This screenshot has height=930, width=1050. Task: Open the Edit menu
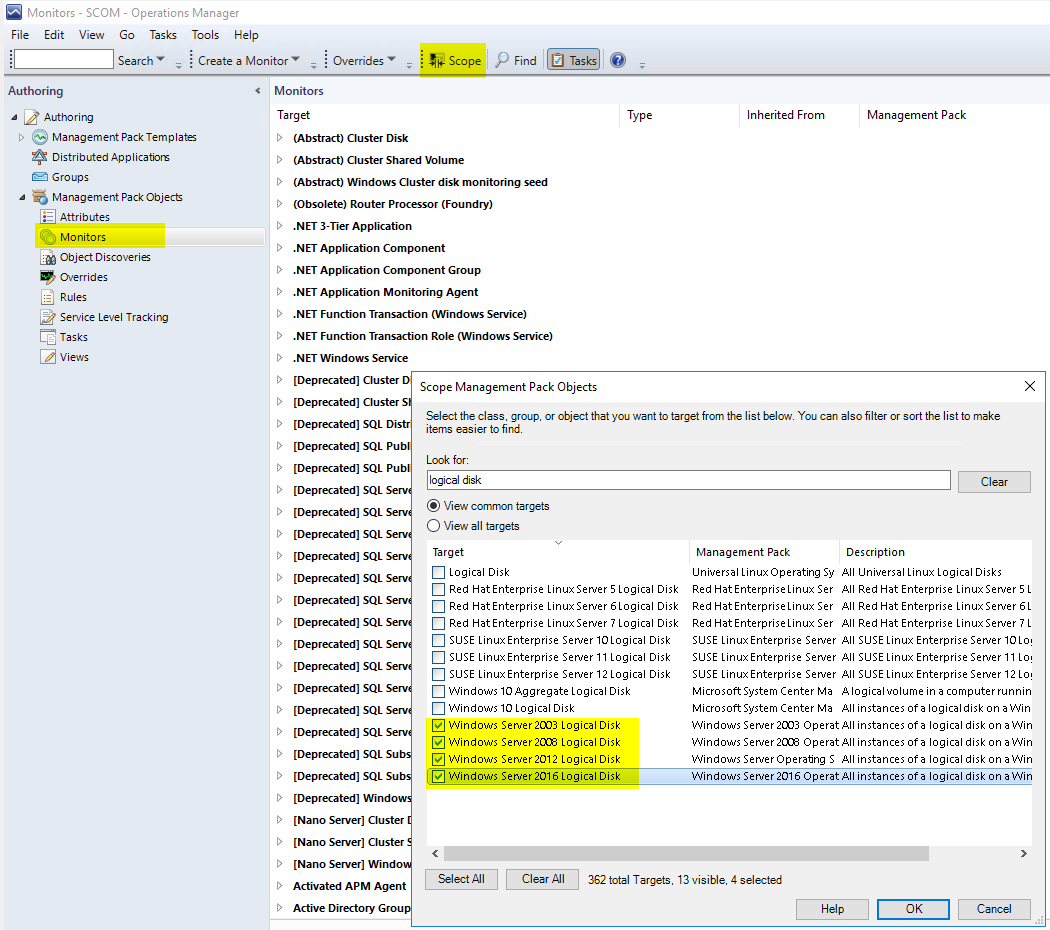(x=54, y=35)
